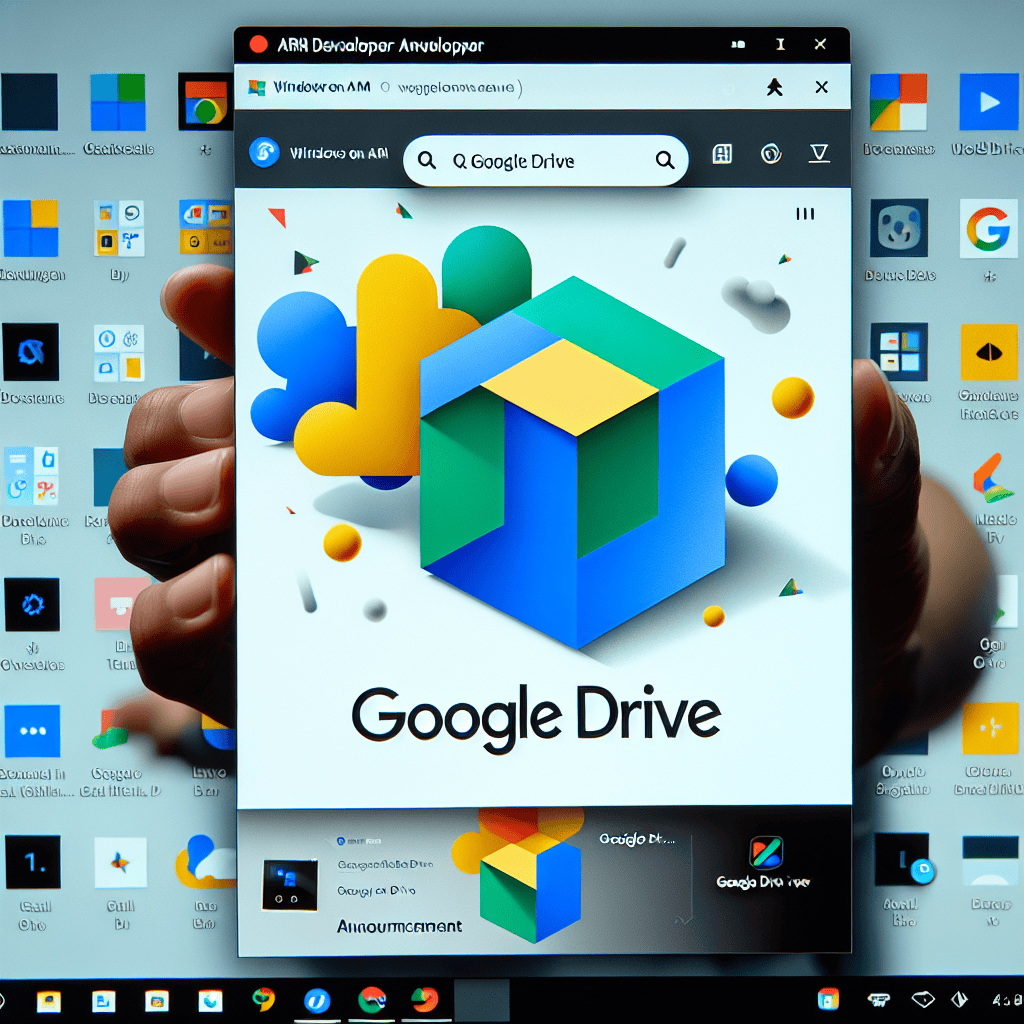Open the dark desktop icon with the blue smiling face

[x=899, y=228]
